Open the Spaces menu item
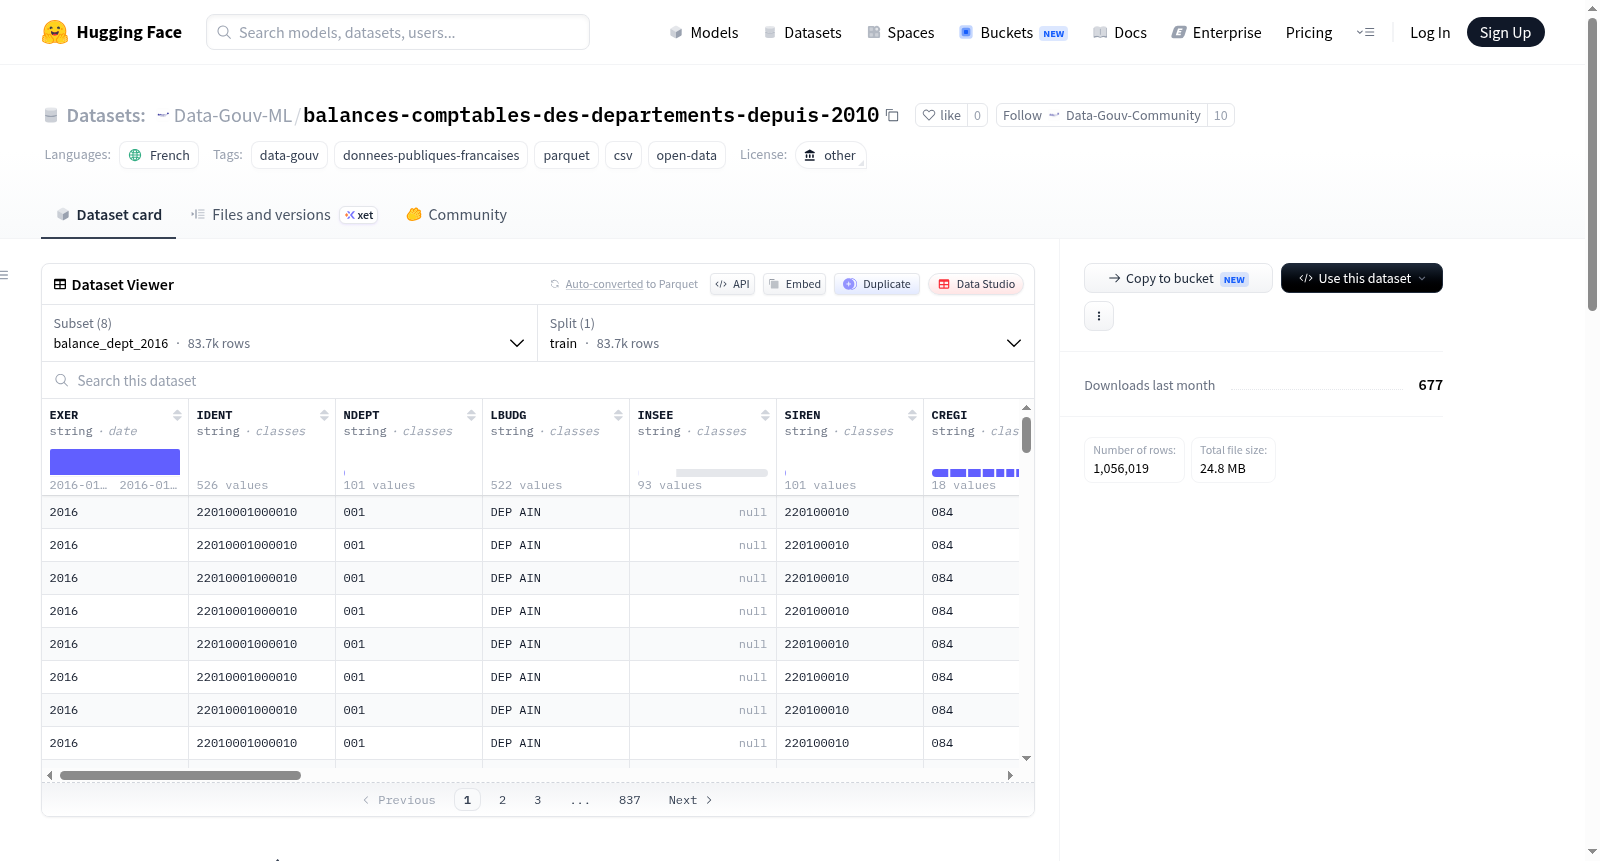Viewport: 1600px width, 861px height. pos(900,32)
